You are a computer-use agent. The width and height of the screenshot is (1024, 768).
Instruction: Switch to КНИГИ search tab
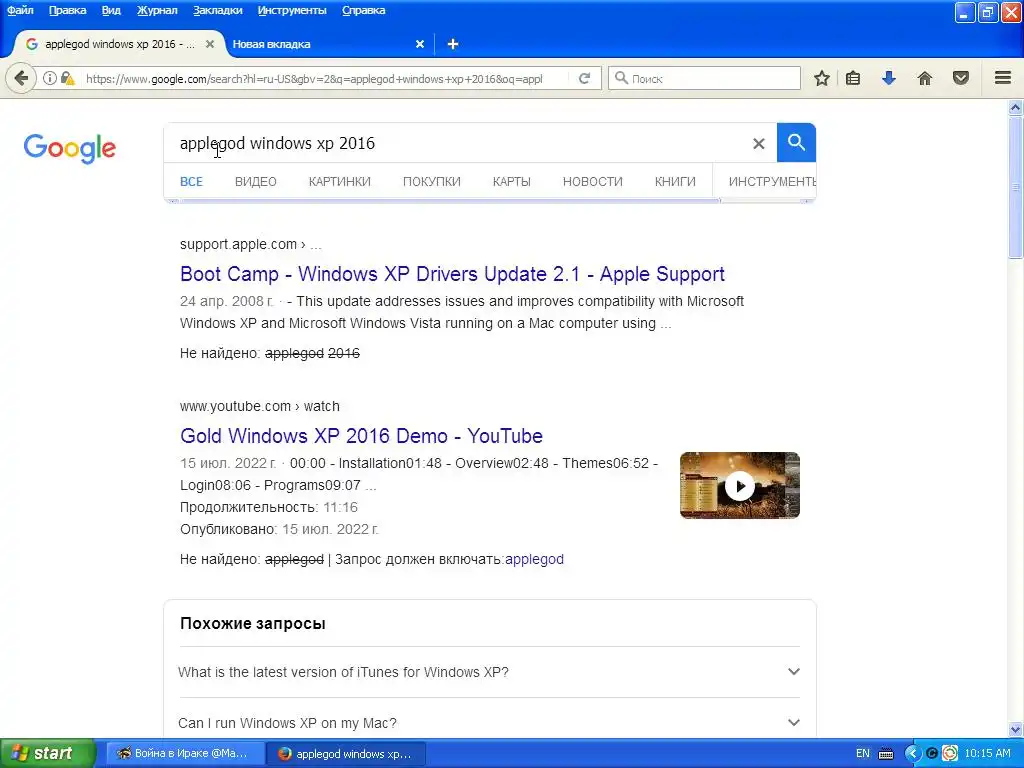point(675,182)
